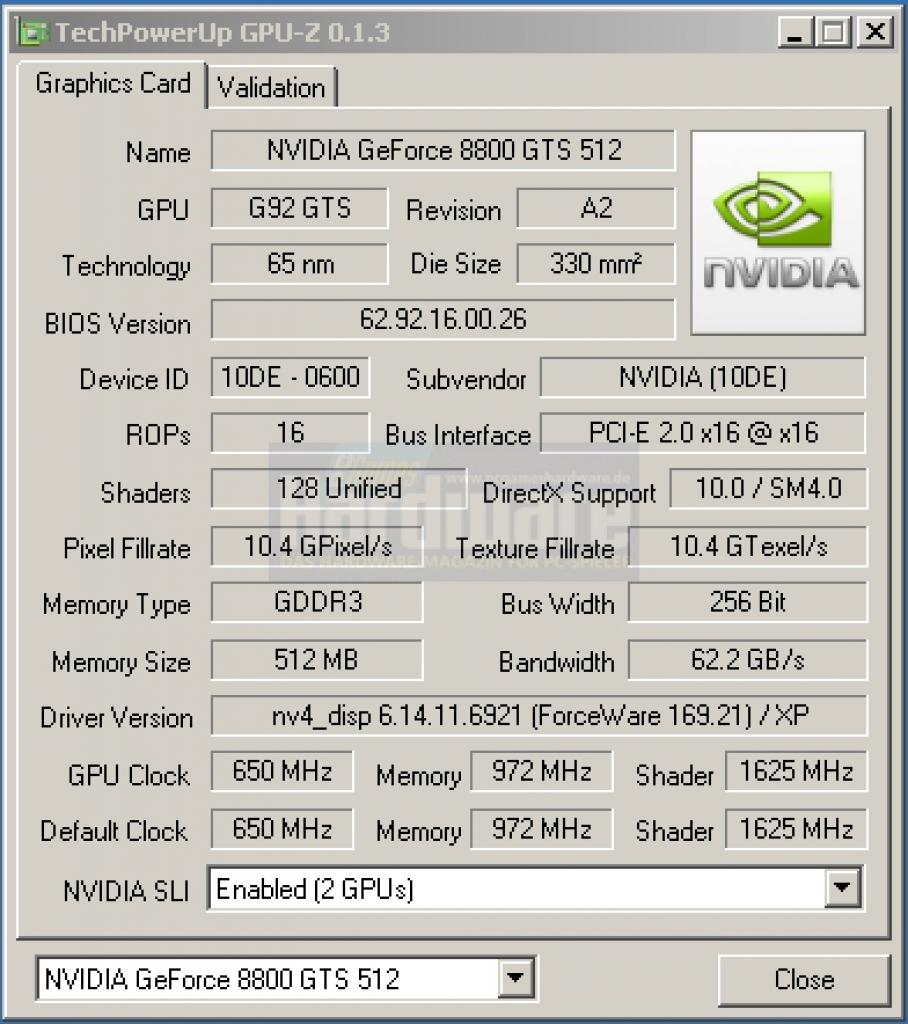This screenshot has height=1024, width=908.
Task: Click the Memory Type label
Action: click(116, 605)
